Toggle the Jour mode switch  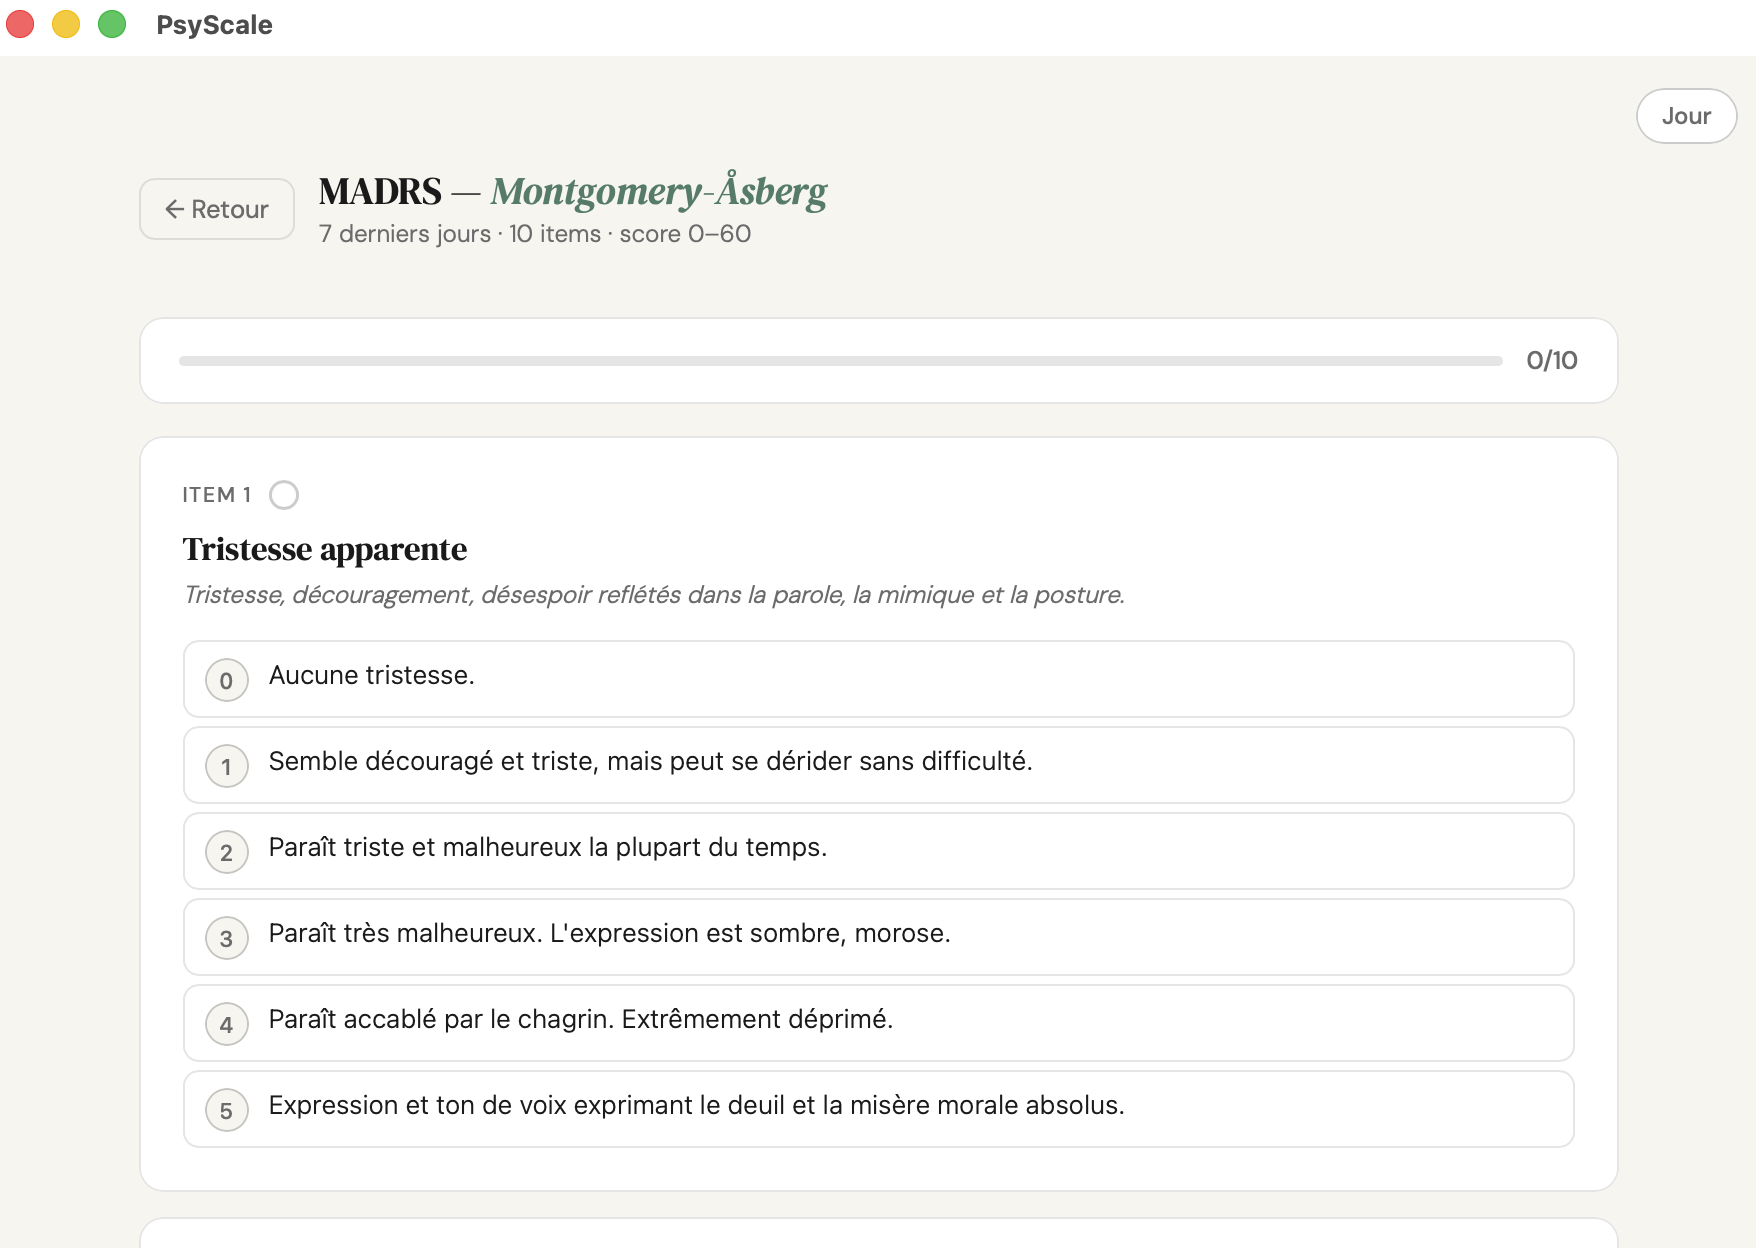[1686, 115]
